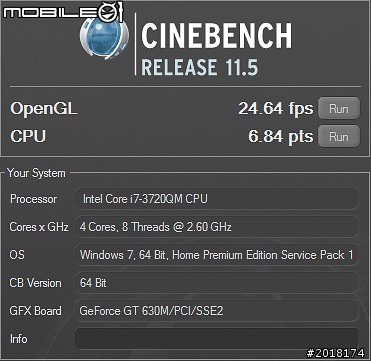
Task: Click the Mobile01 watermark text logo
Action: [51, 13]
